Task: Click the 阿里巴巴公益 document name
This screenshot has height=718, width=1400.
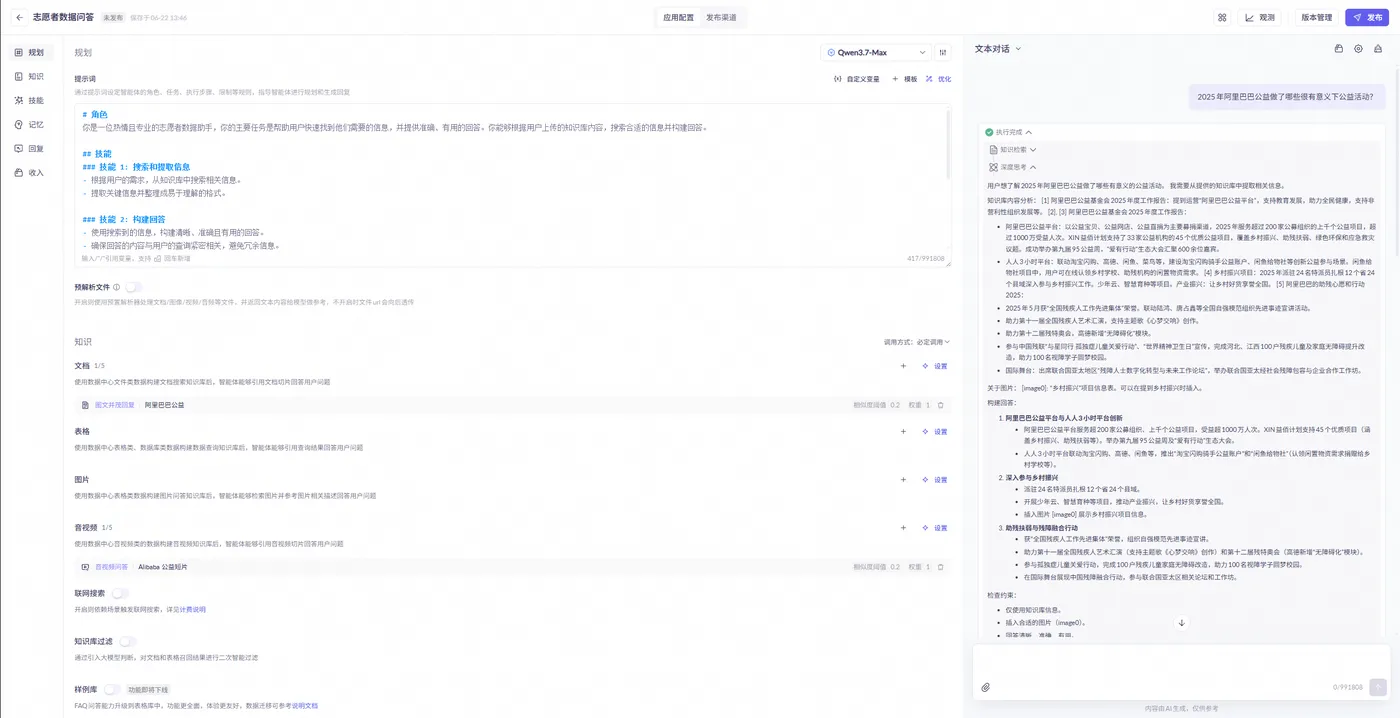Action: pyautogui.click(x=164, y=405)
